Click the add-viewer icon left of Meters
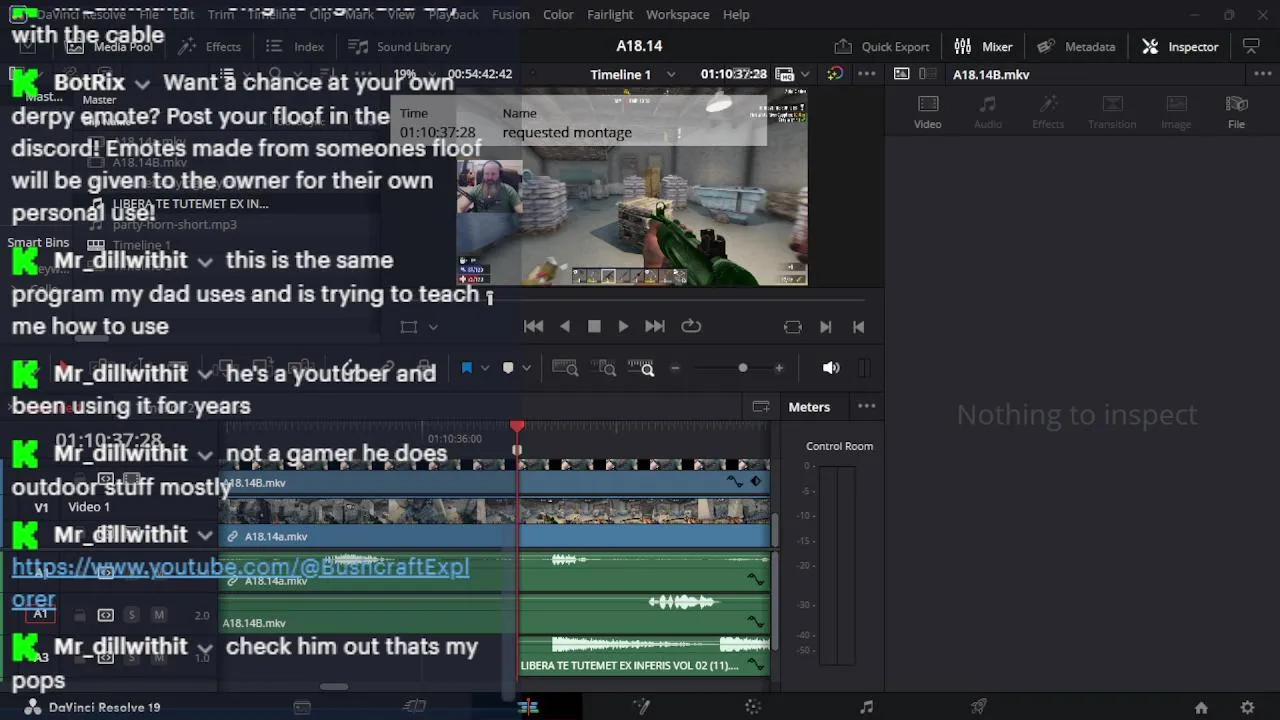Image resolution: width=1280 pixels, height=720 pixels. click(761, 406)
